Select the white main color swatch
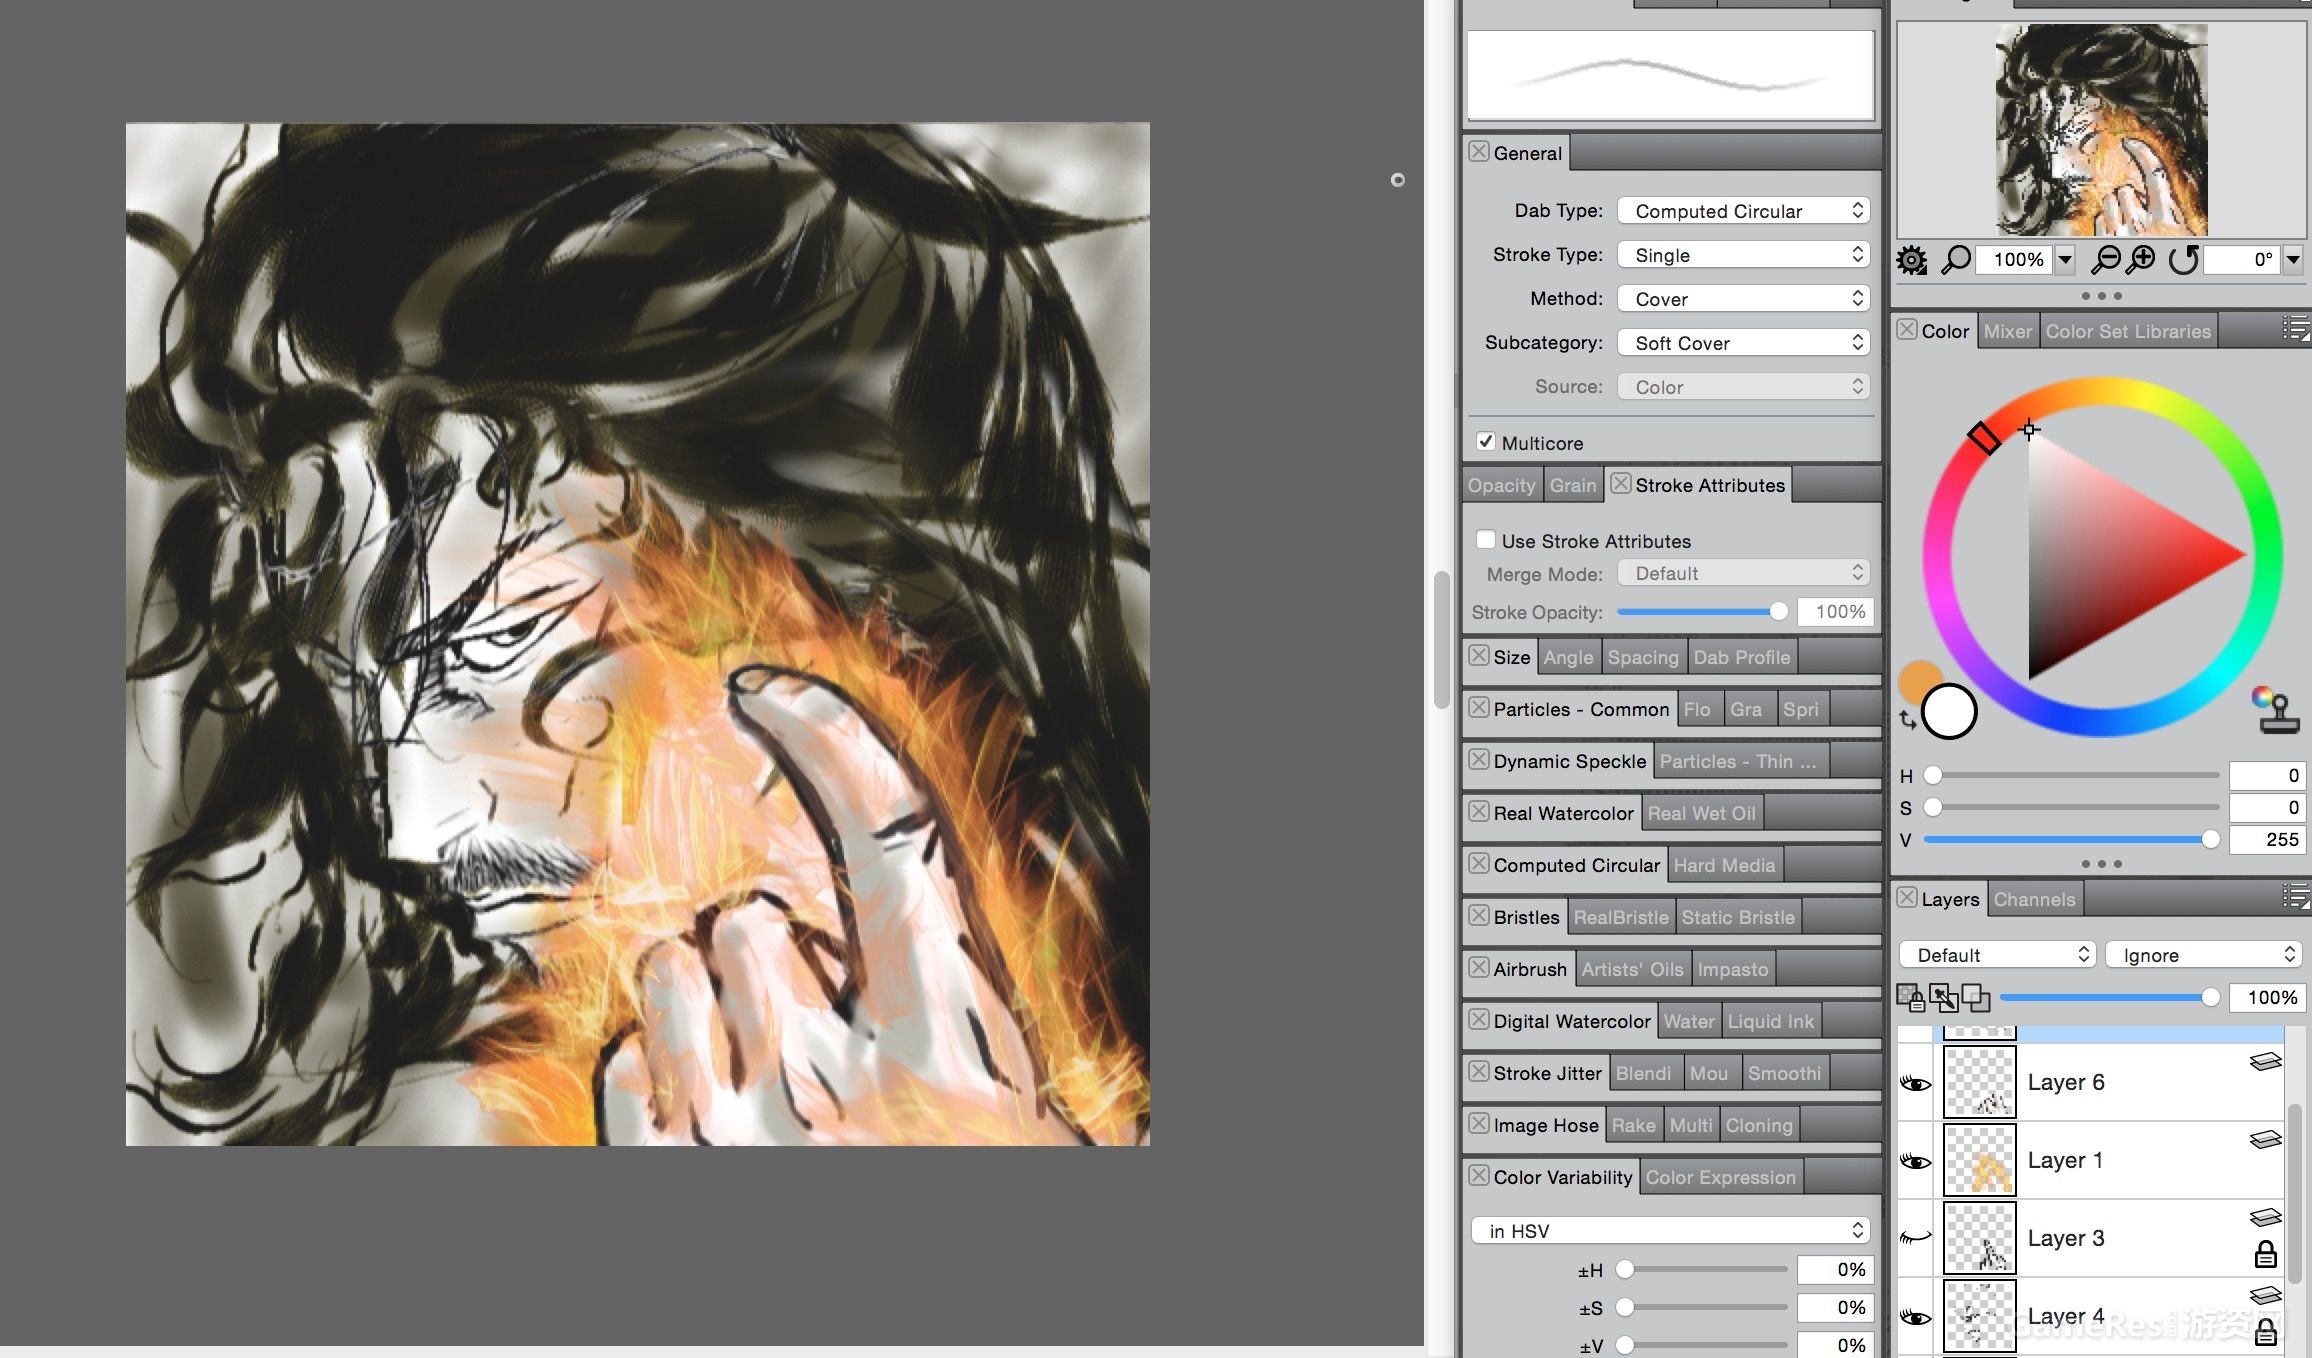Image resolution: width=2312 pixels, height=1358 pixels. pos(1949,712)
